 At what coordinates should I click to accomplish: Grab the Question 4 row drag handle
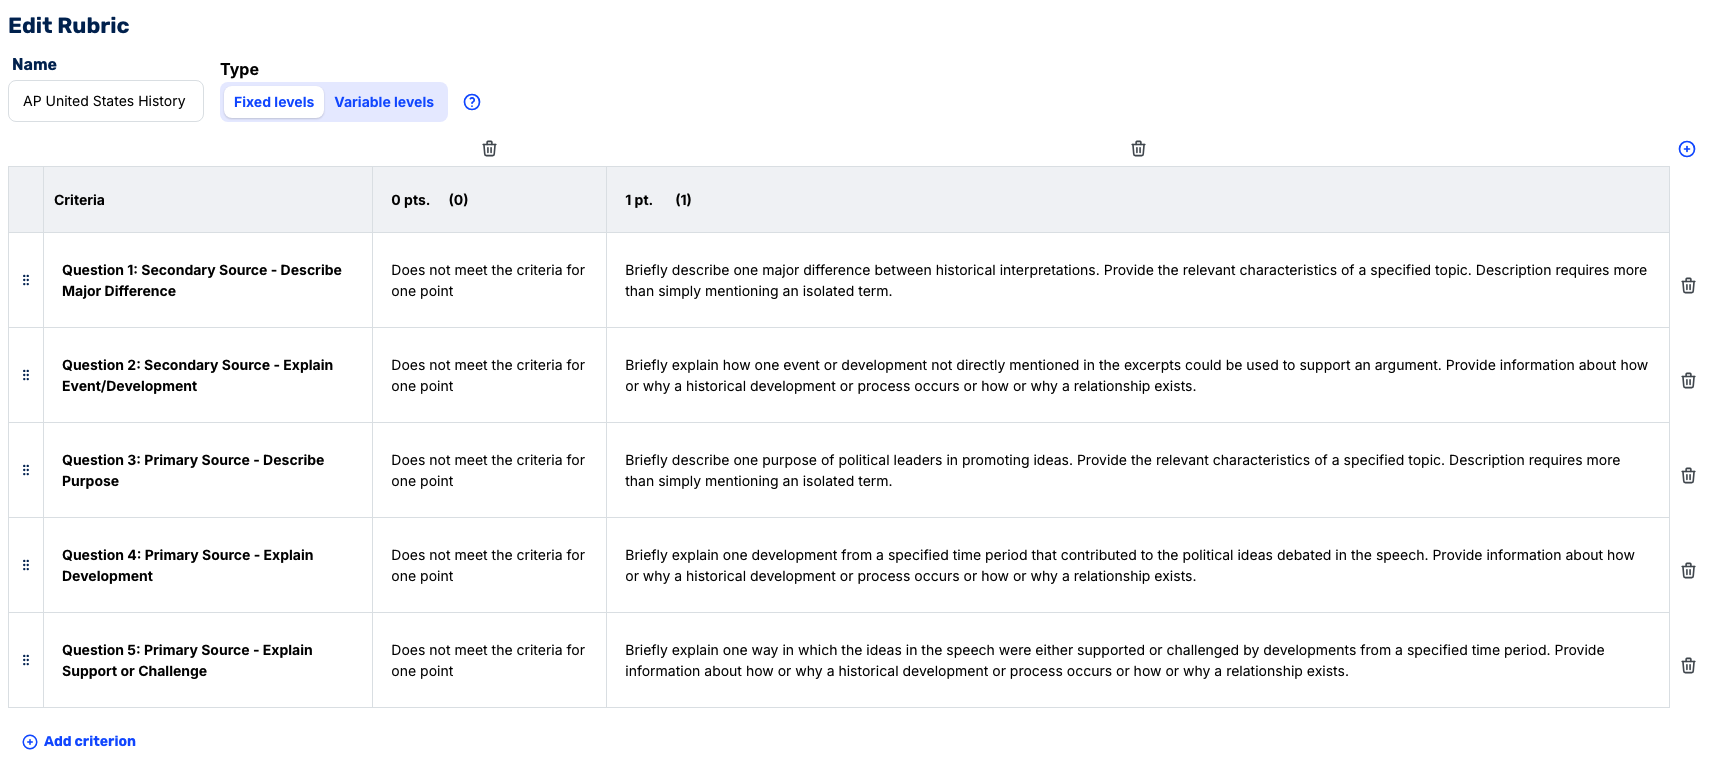pyautogui.click(x=26, y=565)
